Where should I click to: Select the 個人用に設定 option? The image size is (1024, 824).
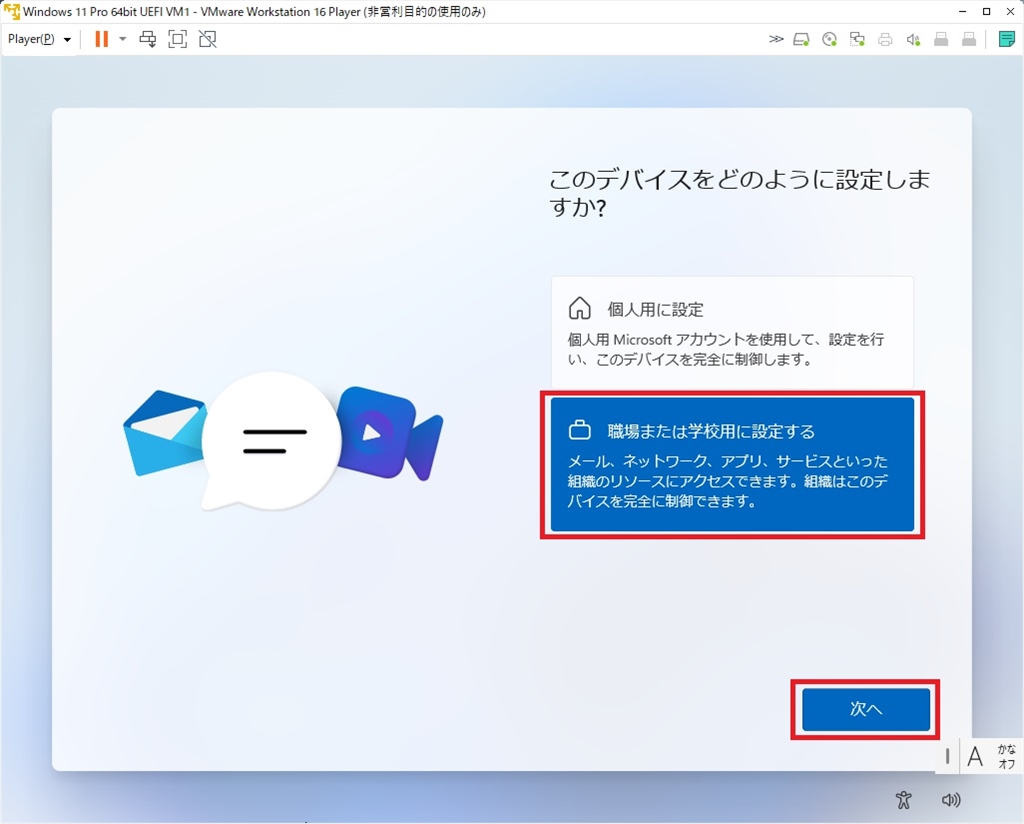point(732,332)
